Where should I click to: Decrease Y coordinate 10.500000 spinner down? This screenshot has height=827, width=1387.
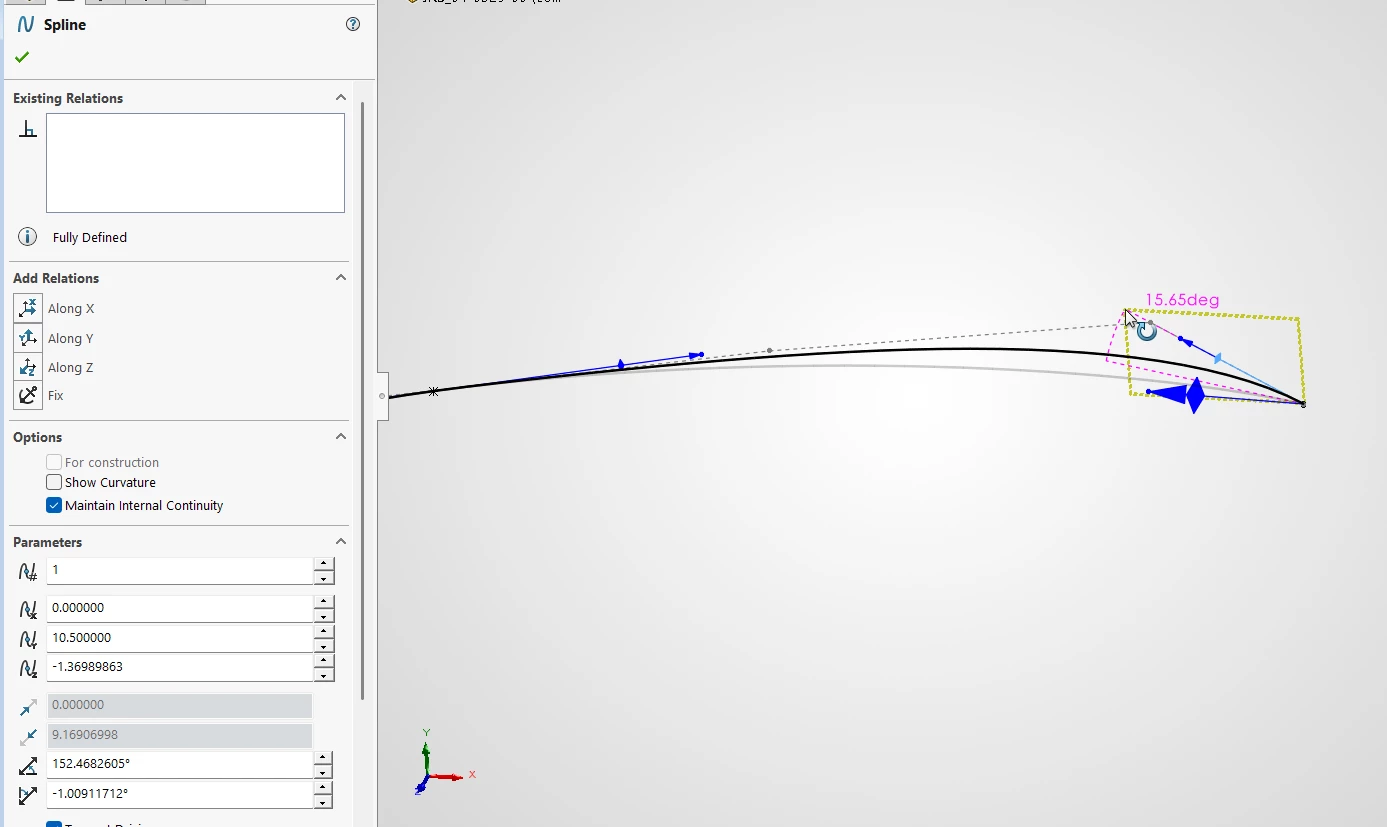[x=323, y=645]
